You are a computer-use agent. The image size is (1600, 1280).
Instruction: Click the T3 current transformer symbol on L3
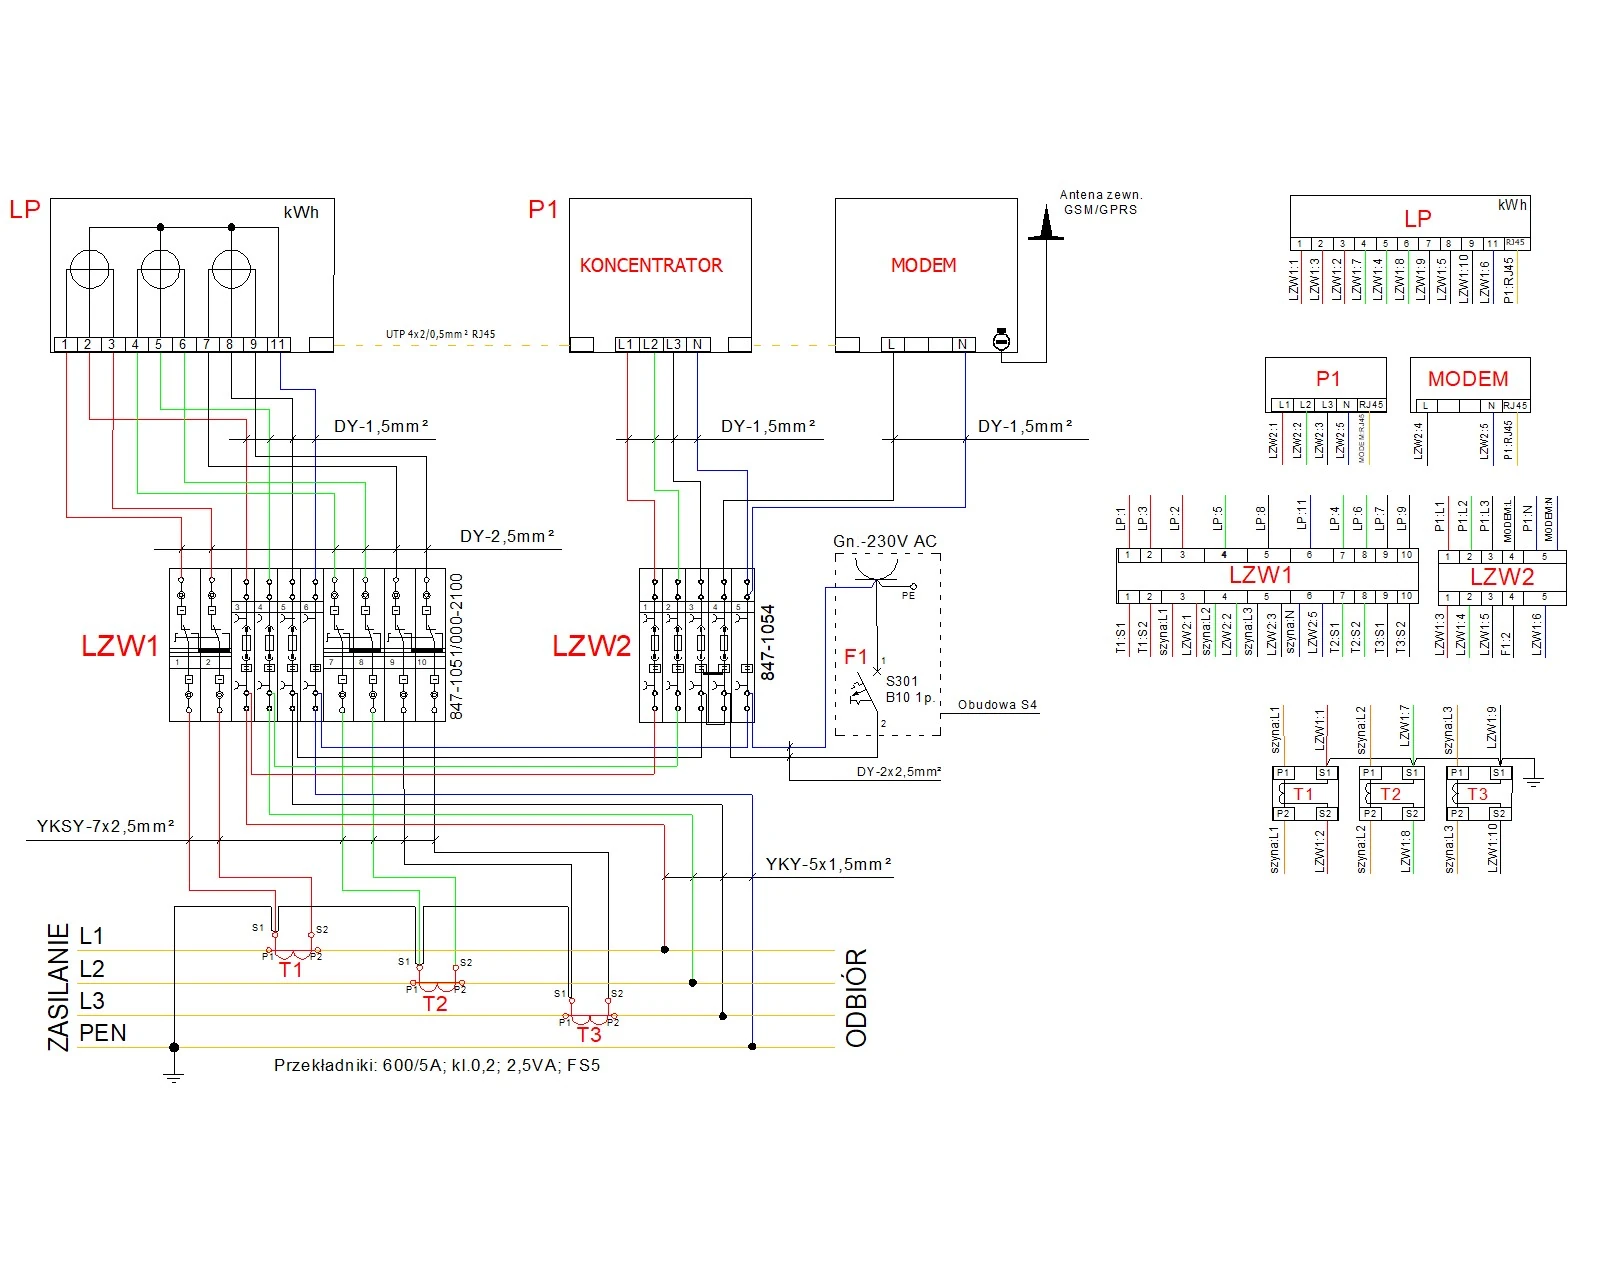coord(589,1018)
